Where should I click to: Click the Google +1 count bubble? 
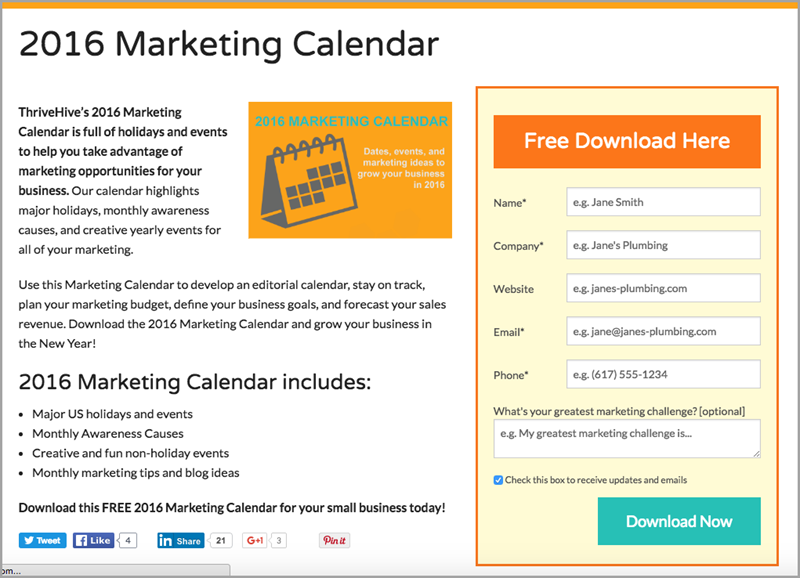click(x=279, y=540)
